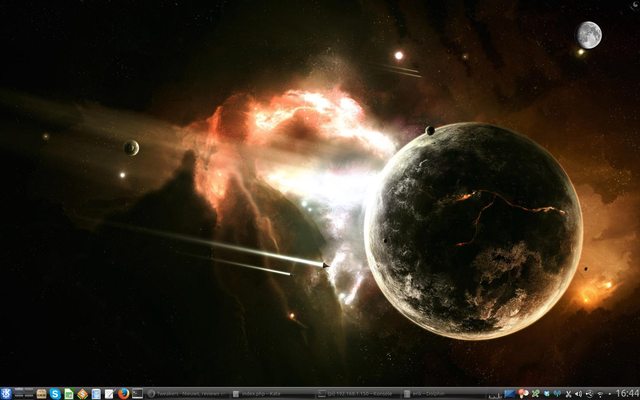Viewport: 640px width, 400px height.
Task: Switch to the Kate task in taskbar
Action: [x=273, y=394]
